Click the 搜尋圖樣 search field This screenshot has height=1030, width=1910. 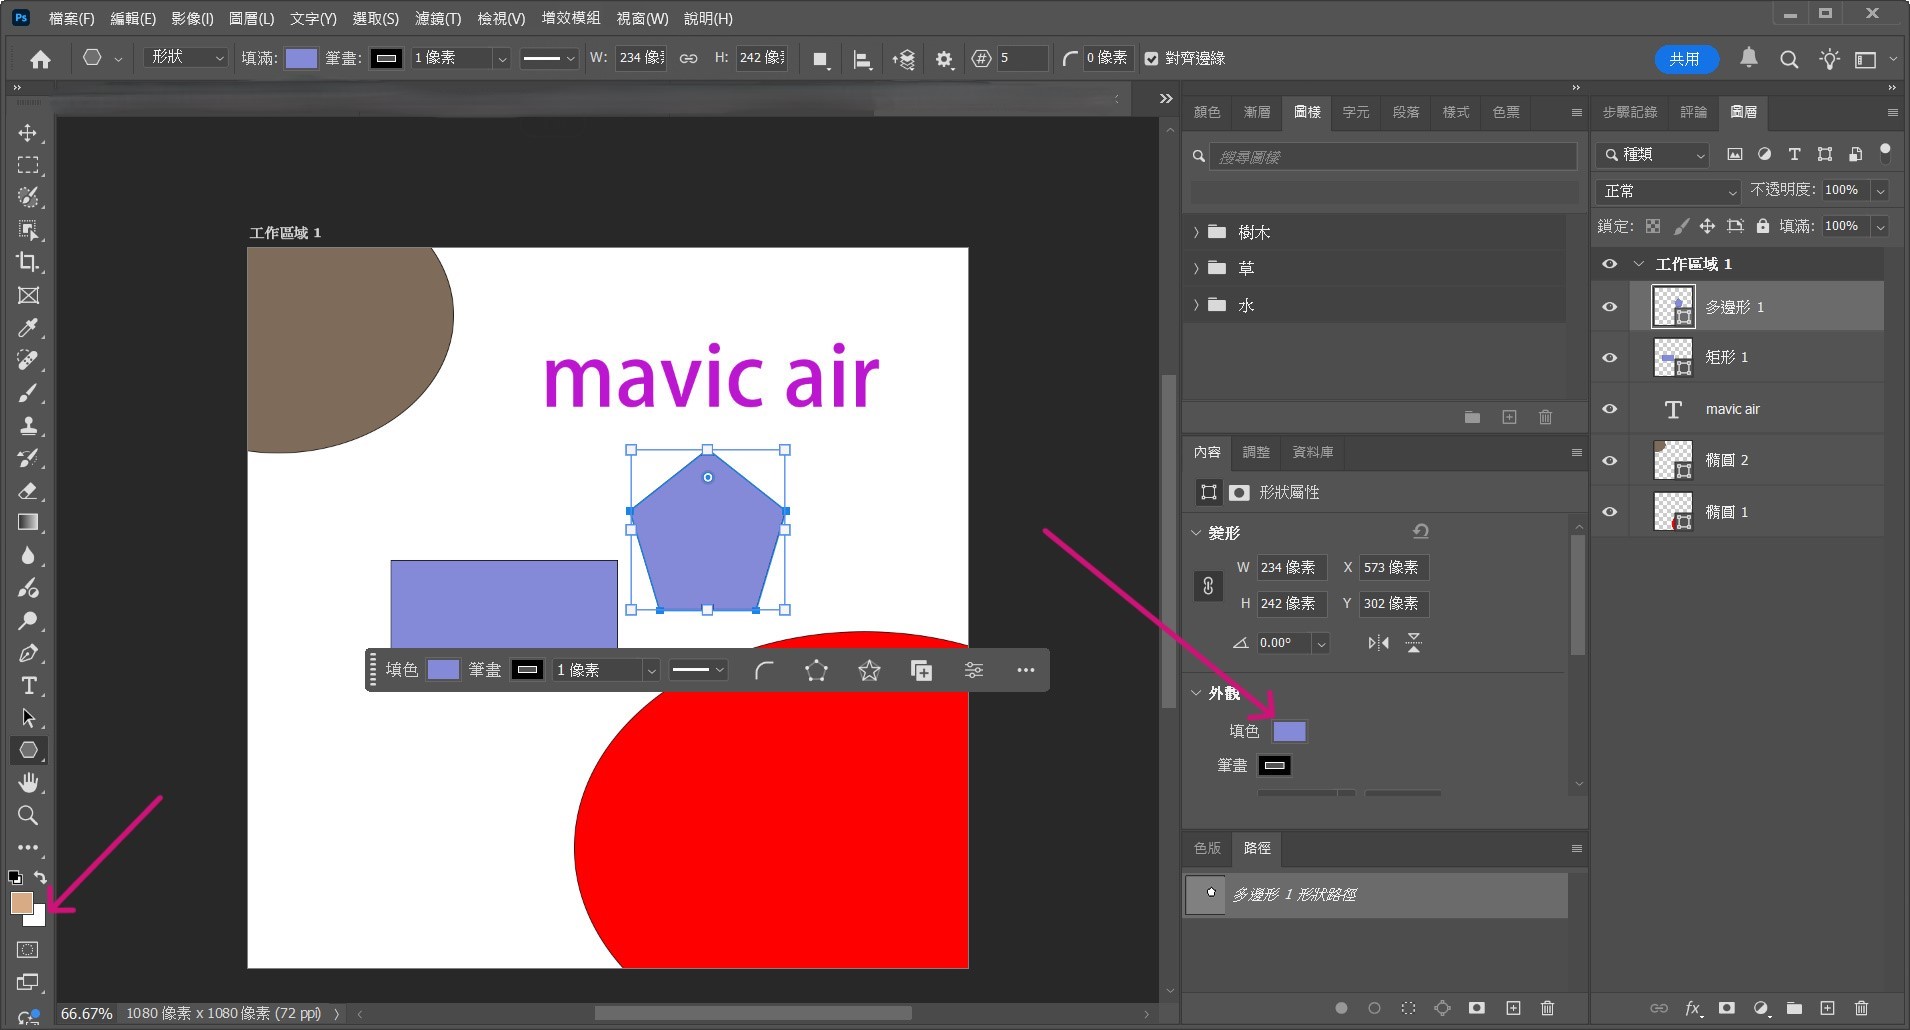pos(1392,157)
